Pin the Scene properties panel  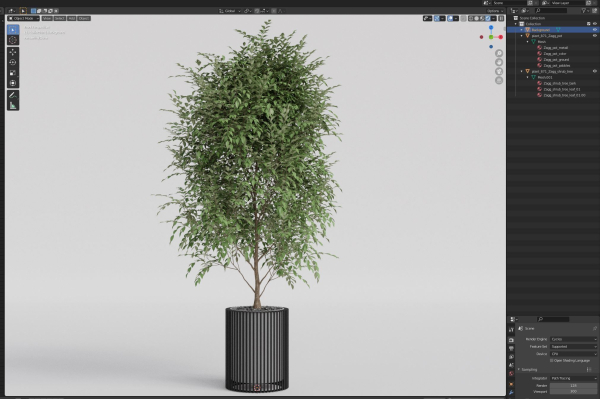pos(594,329)
